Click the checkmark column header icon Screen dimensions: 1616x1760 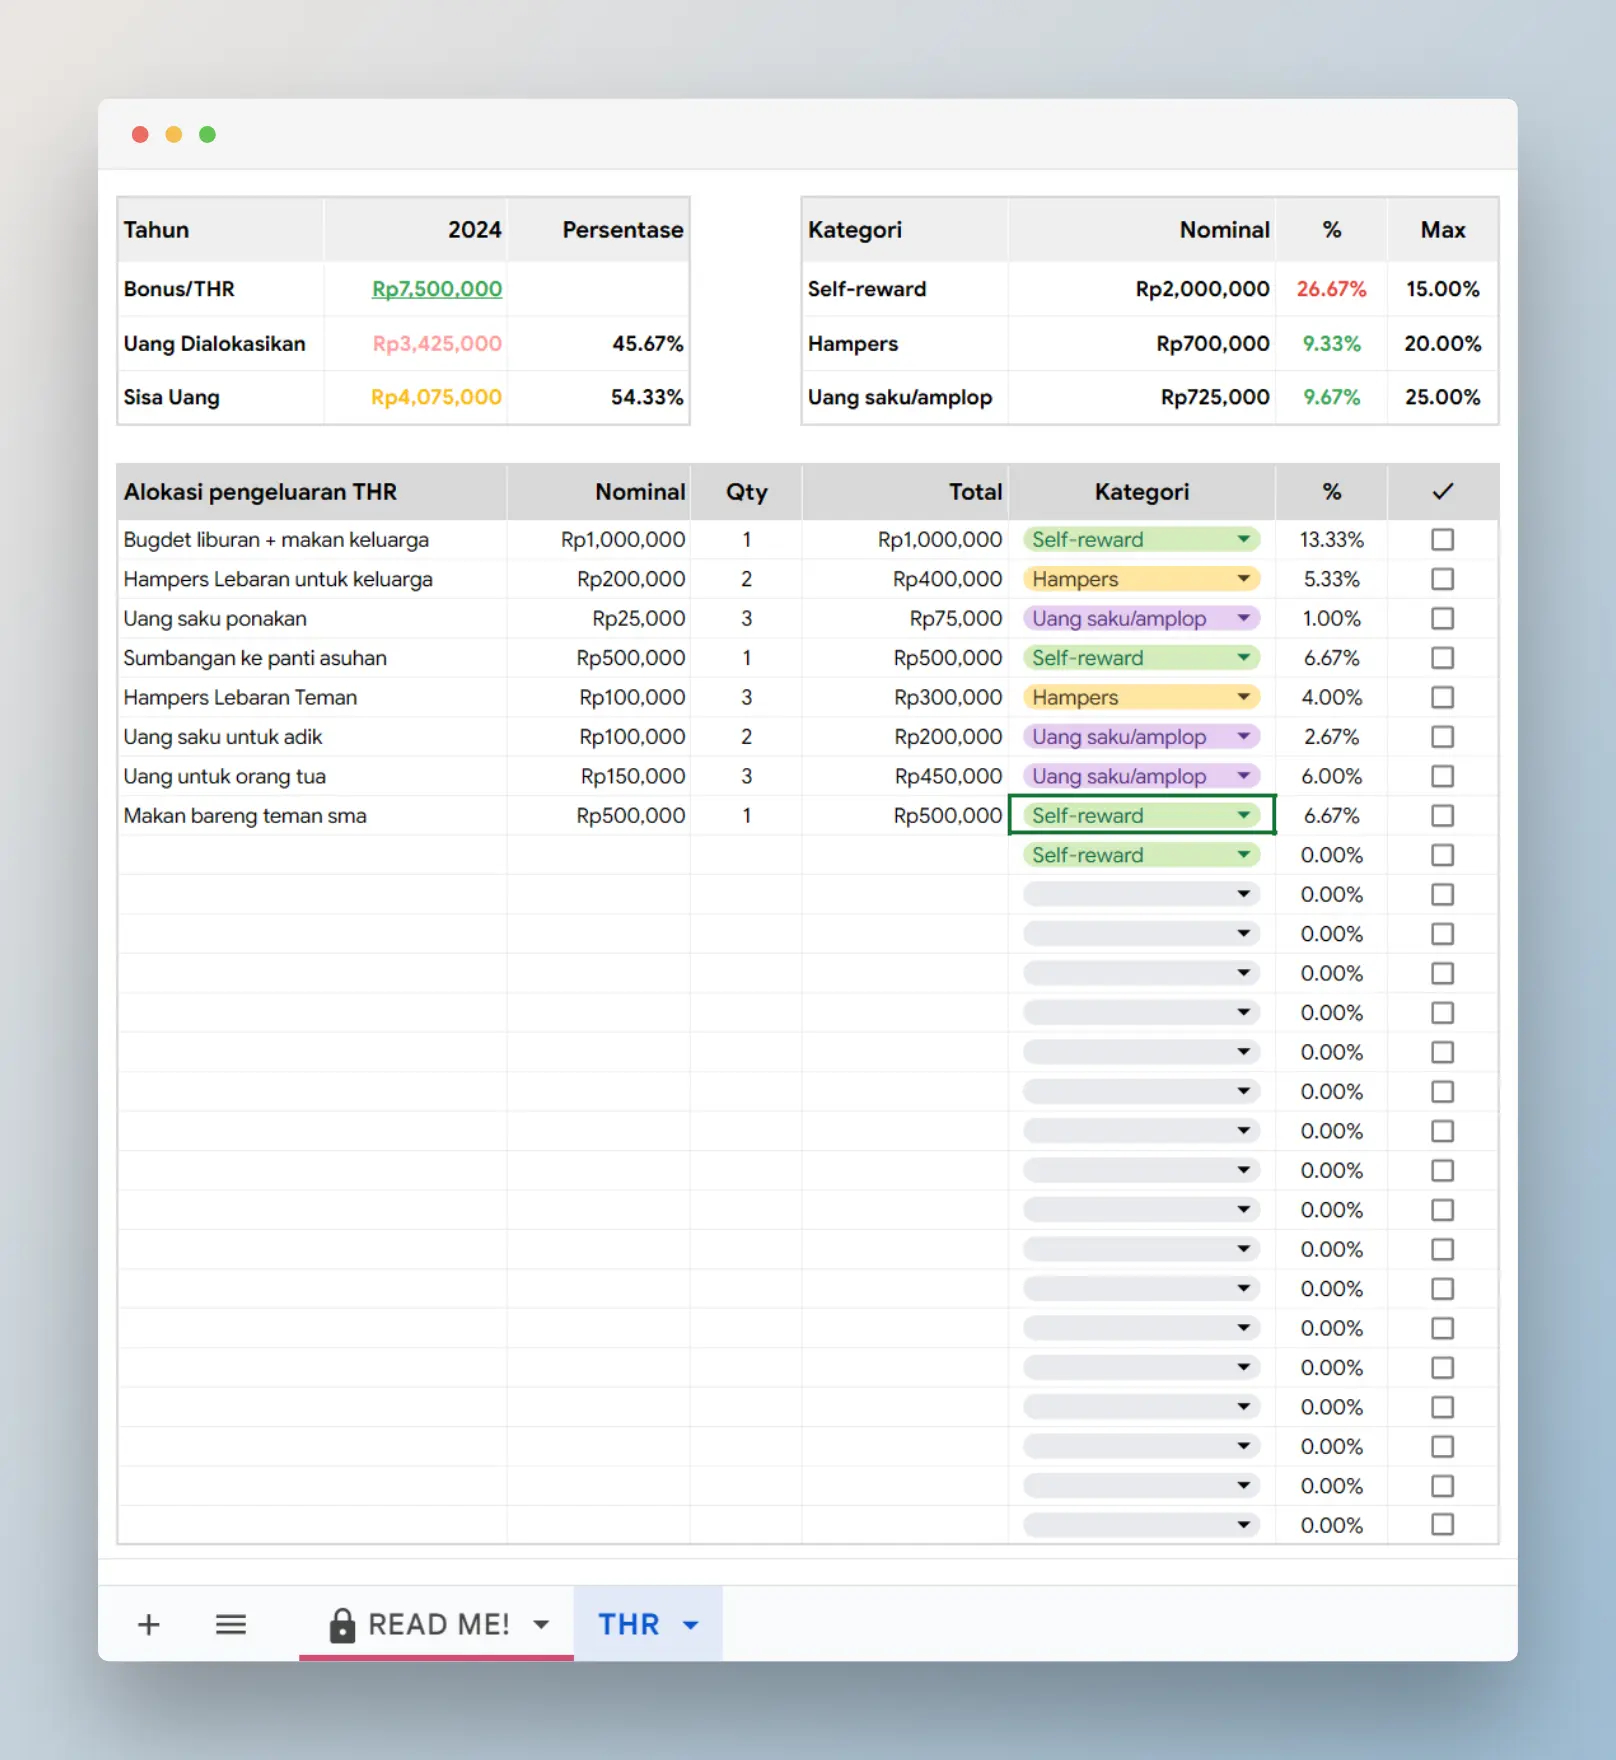[1442, 491]
